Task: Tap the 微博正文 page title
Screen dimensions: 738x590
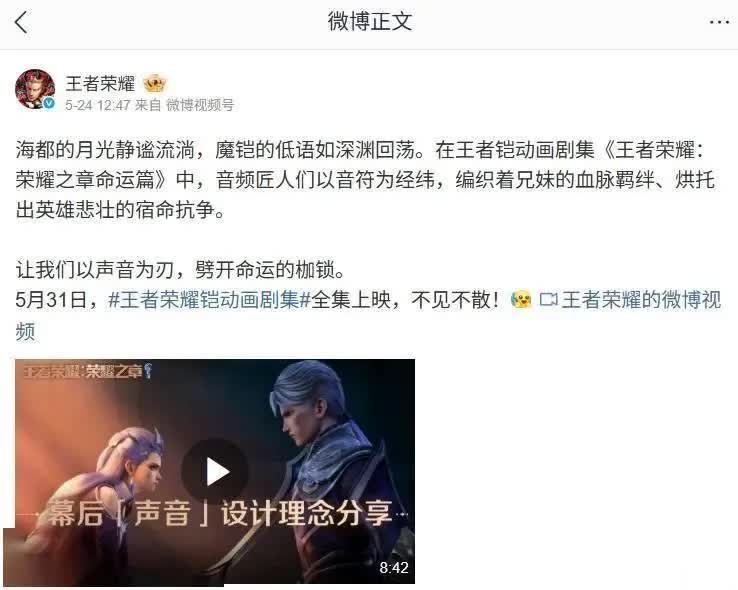Action: 369,22
